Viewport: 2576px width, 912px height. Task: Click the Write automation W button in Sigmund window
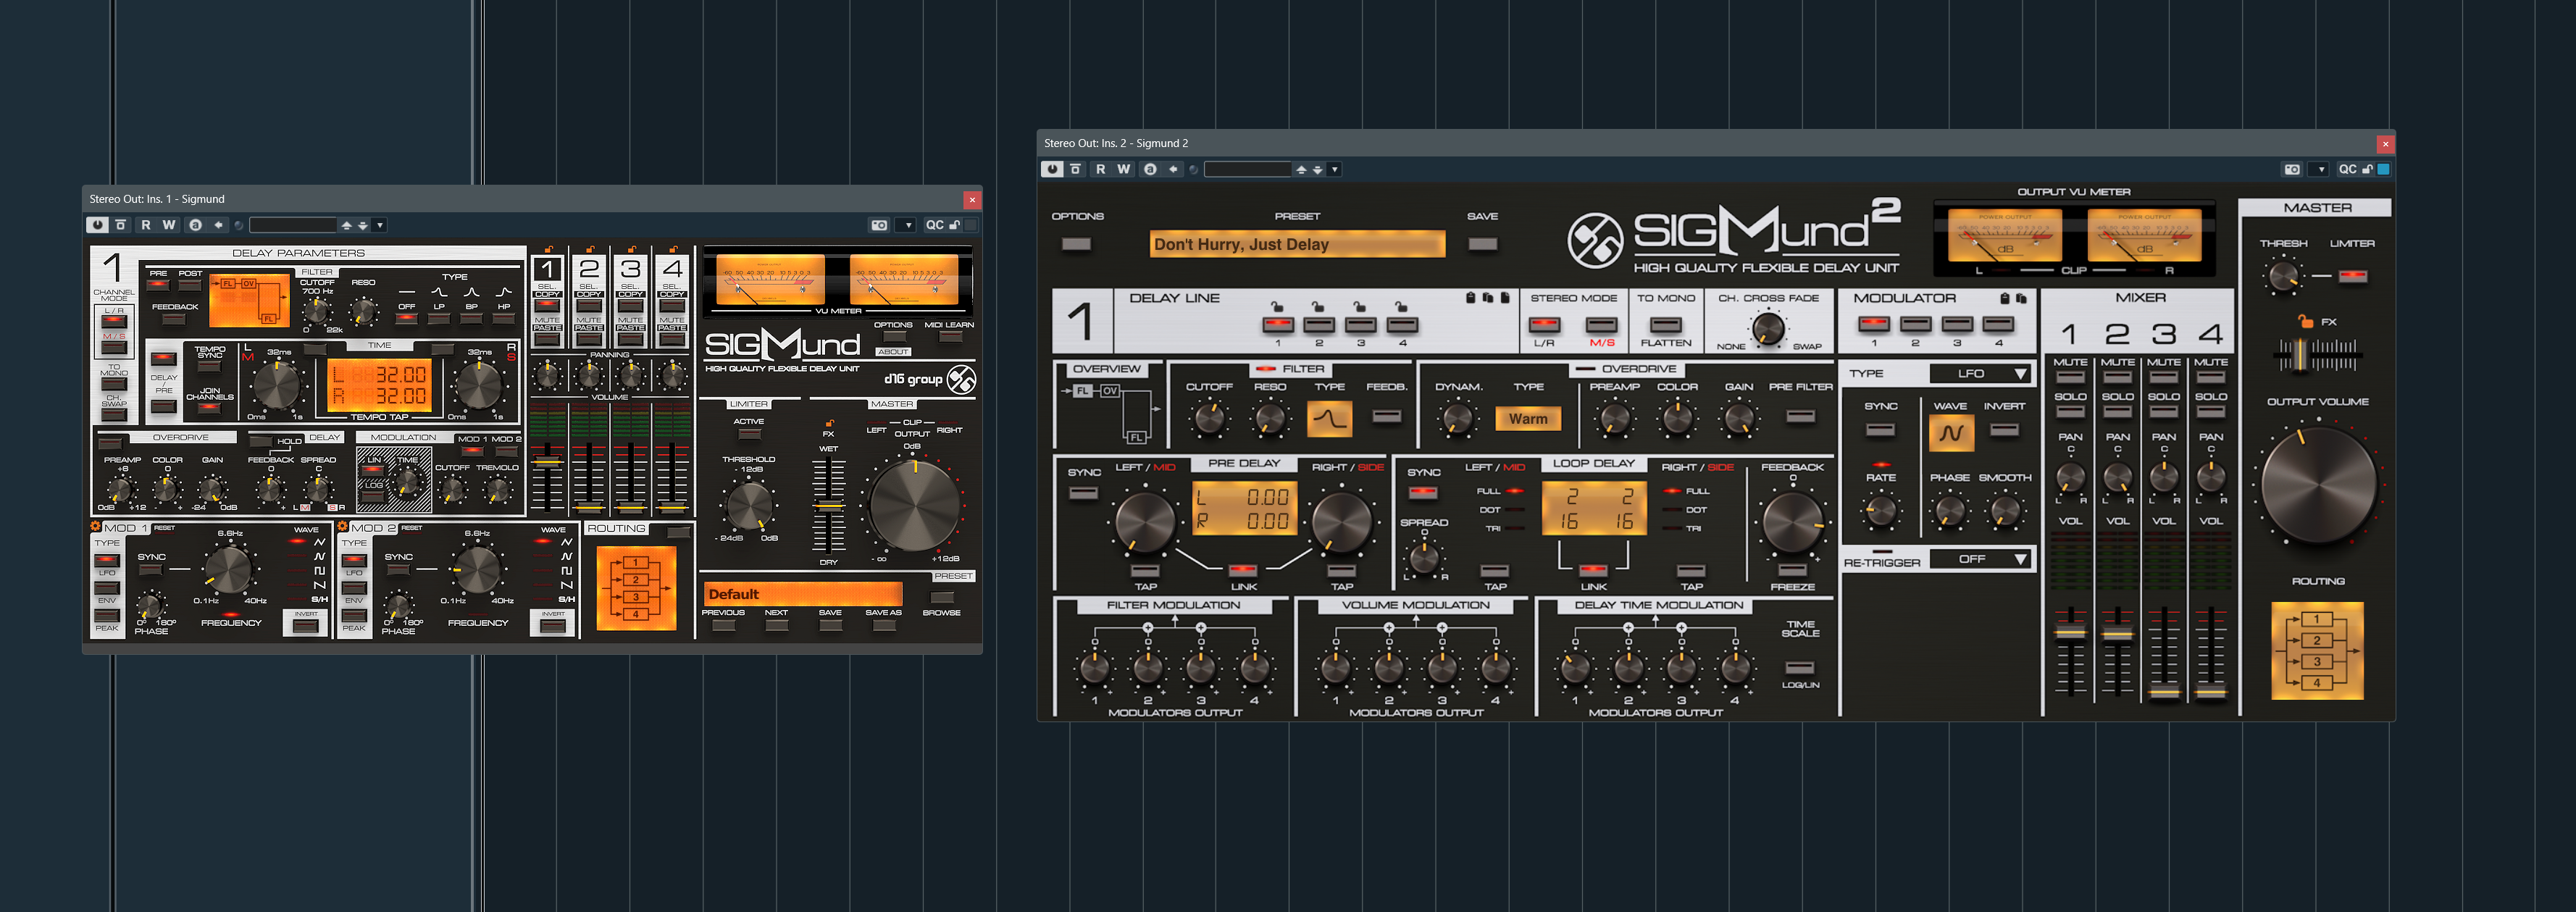[x=169, y=225]
